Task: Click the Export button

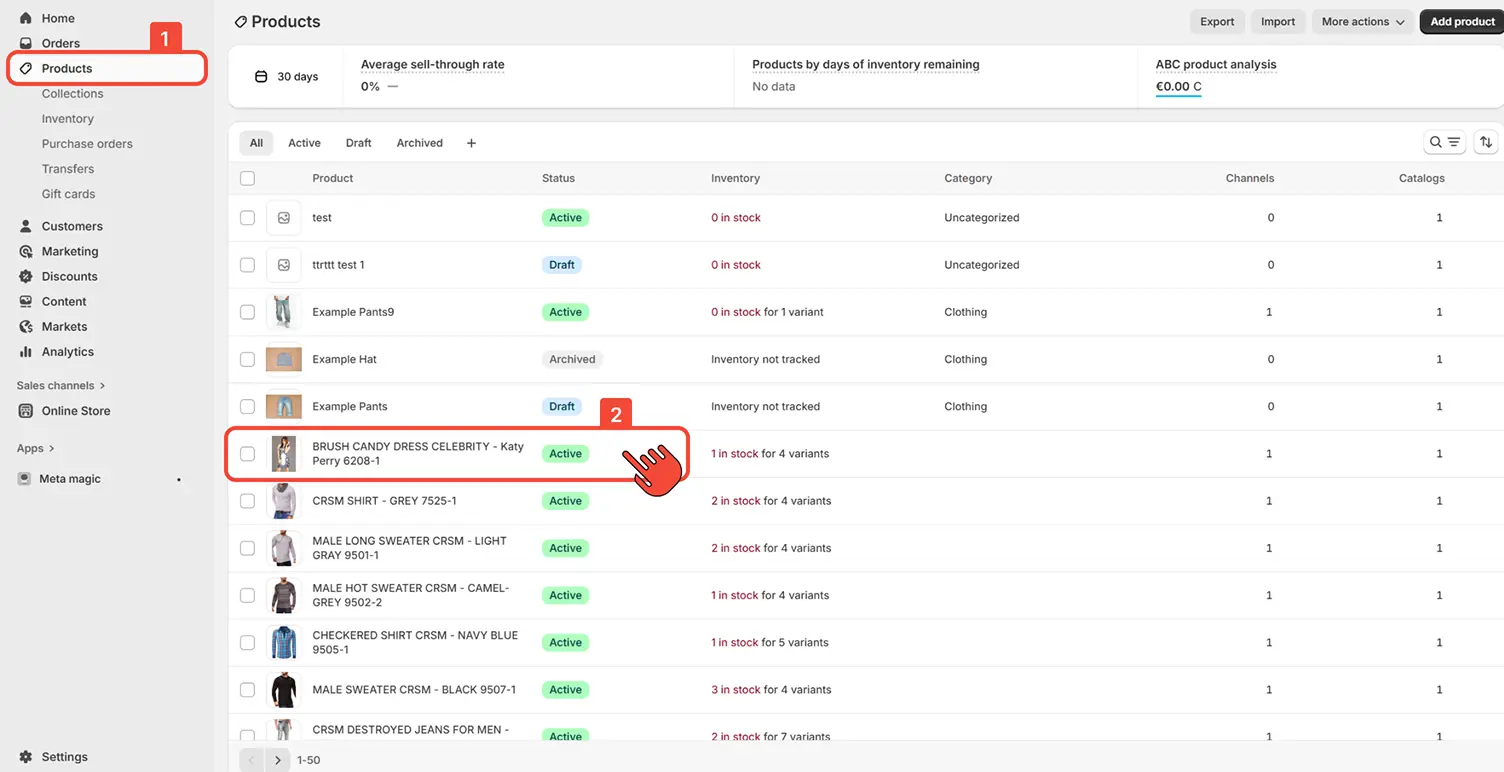Action: [x=1217, y=22]
